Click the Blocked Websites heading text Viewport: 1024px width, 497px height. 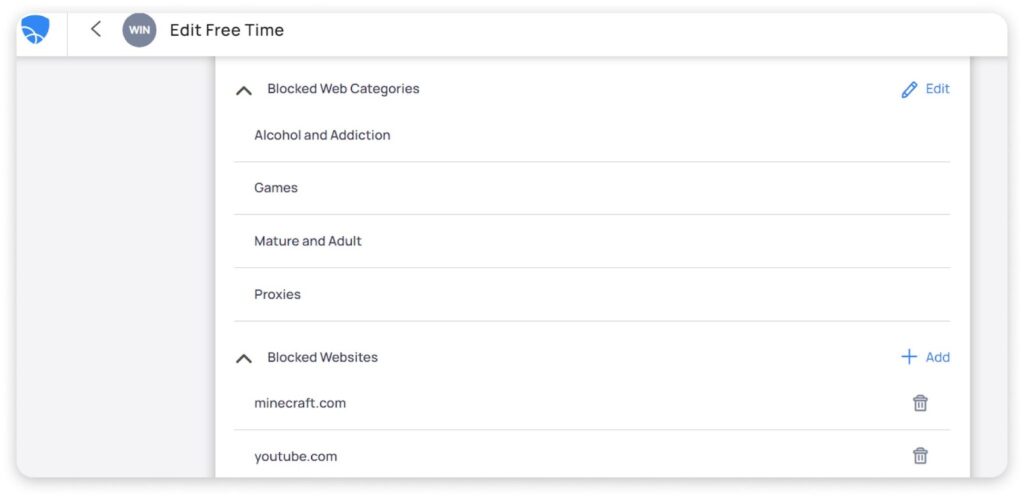(x=322, y=357)
